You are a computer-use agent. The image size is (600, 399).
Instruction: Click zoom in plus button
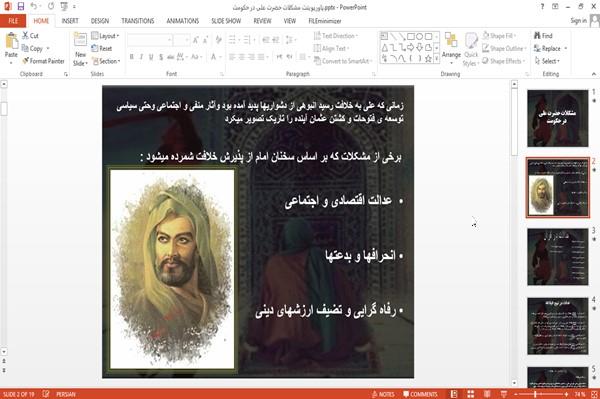coord(566,394)
